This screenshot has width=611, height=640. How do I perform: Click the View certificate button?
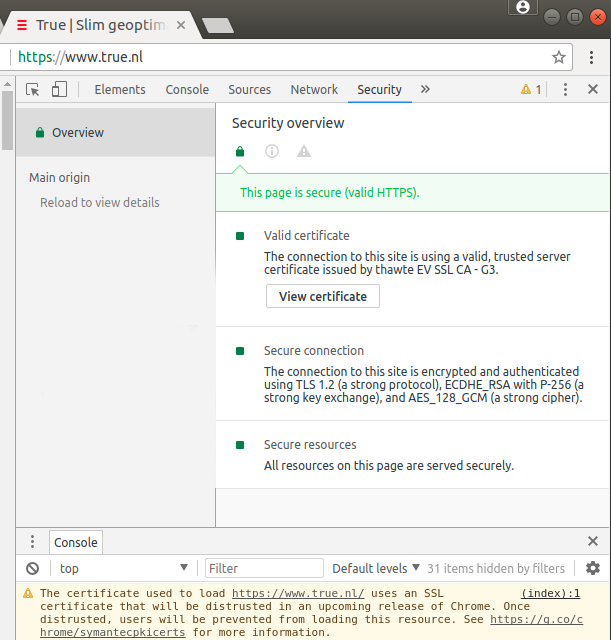323,296
